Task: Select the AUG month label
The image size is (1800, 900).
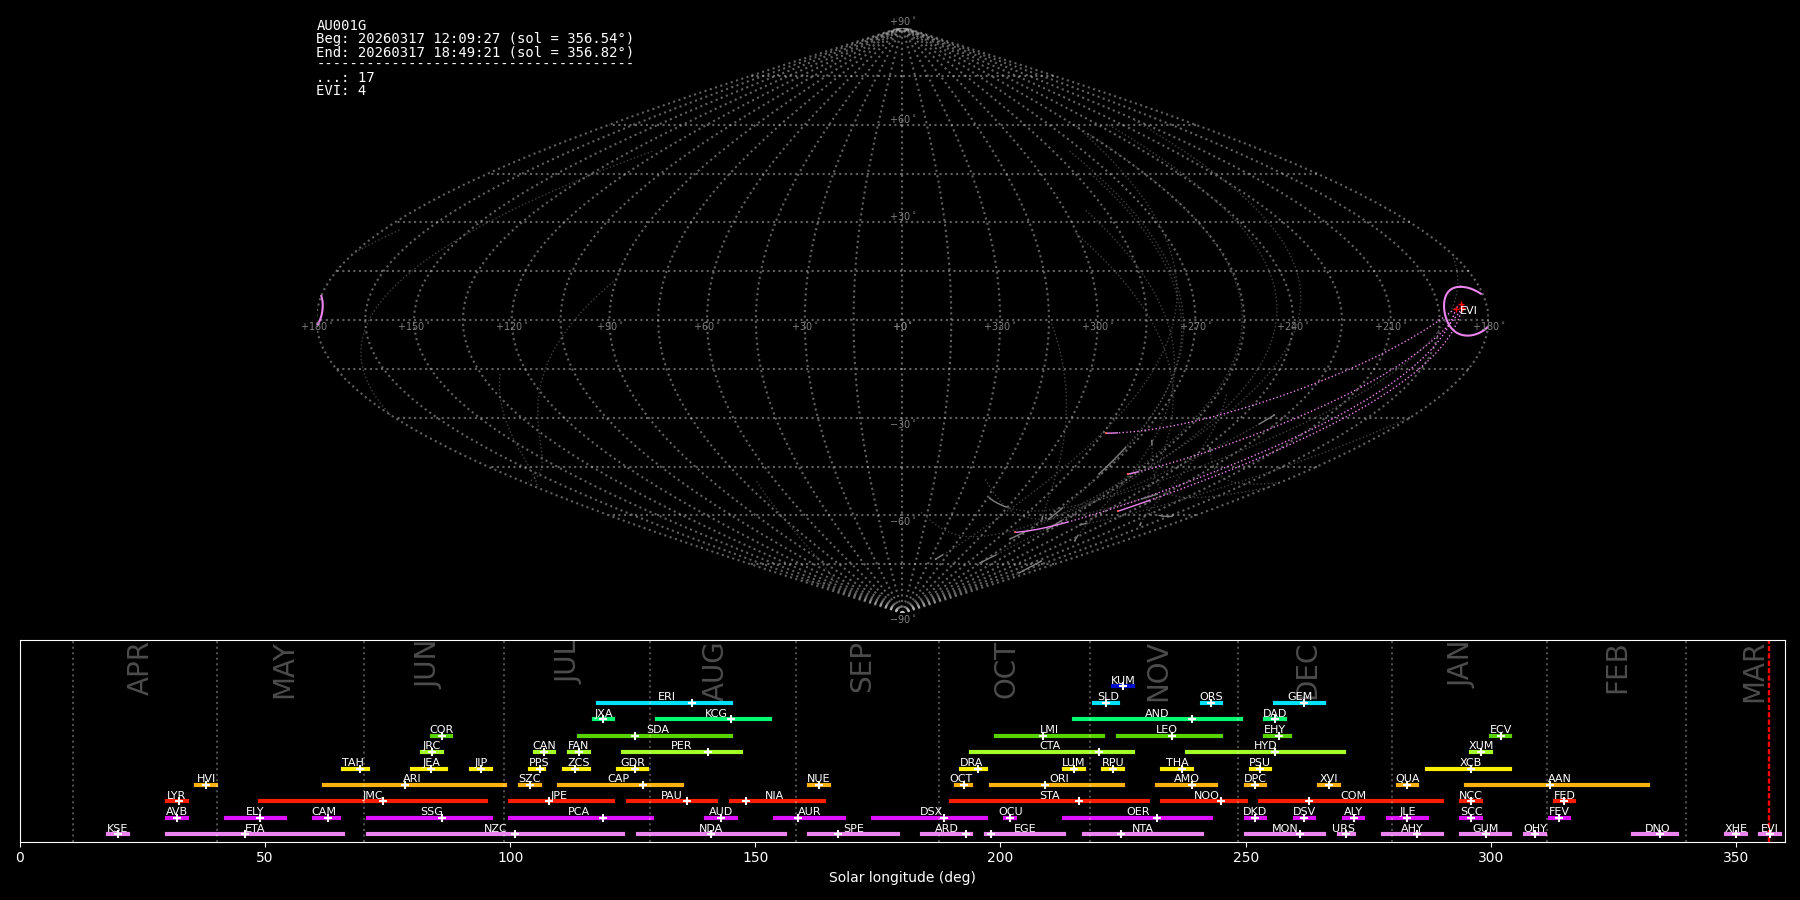Action: point(712,672)
